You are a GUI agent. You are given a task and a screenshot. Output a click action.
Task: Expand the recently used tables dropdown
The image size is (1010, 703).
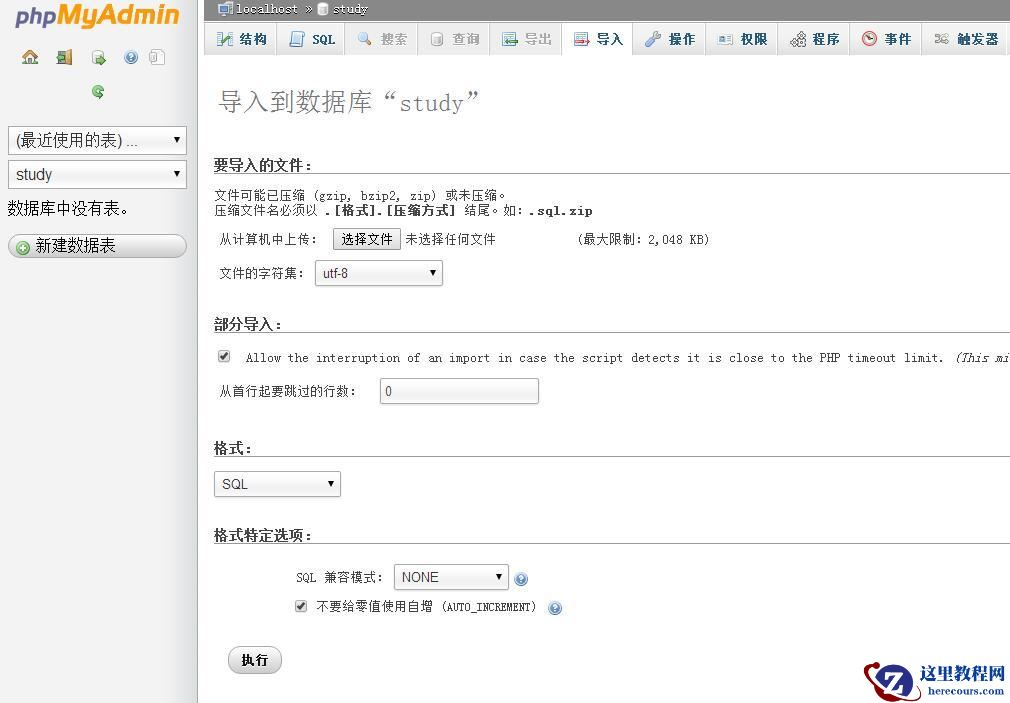[97, 140]
